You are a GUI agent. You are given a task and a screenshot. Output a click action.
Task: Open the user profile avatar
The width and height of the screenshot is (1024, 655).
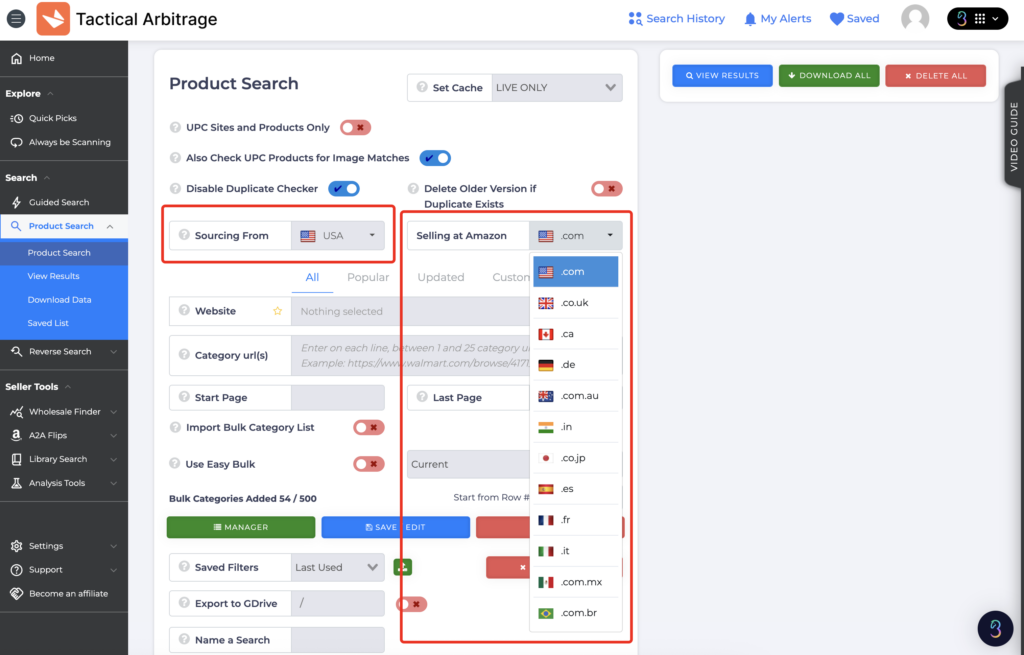915,18
